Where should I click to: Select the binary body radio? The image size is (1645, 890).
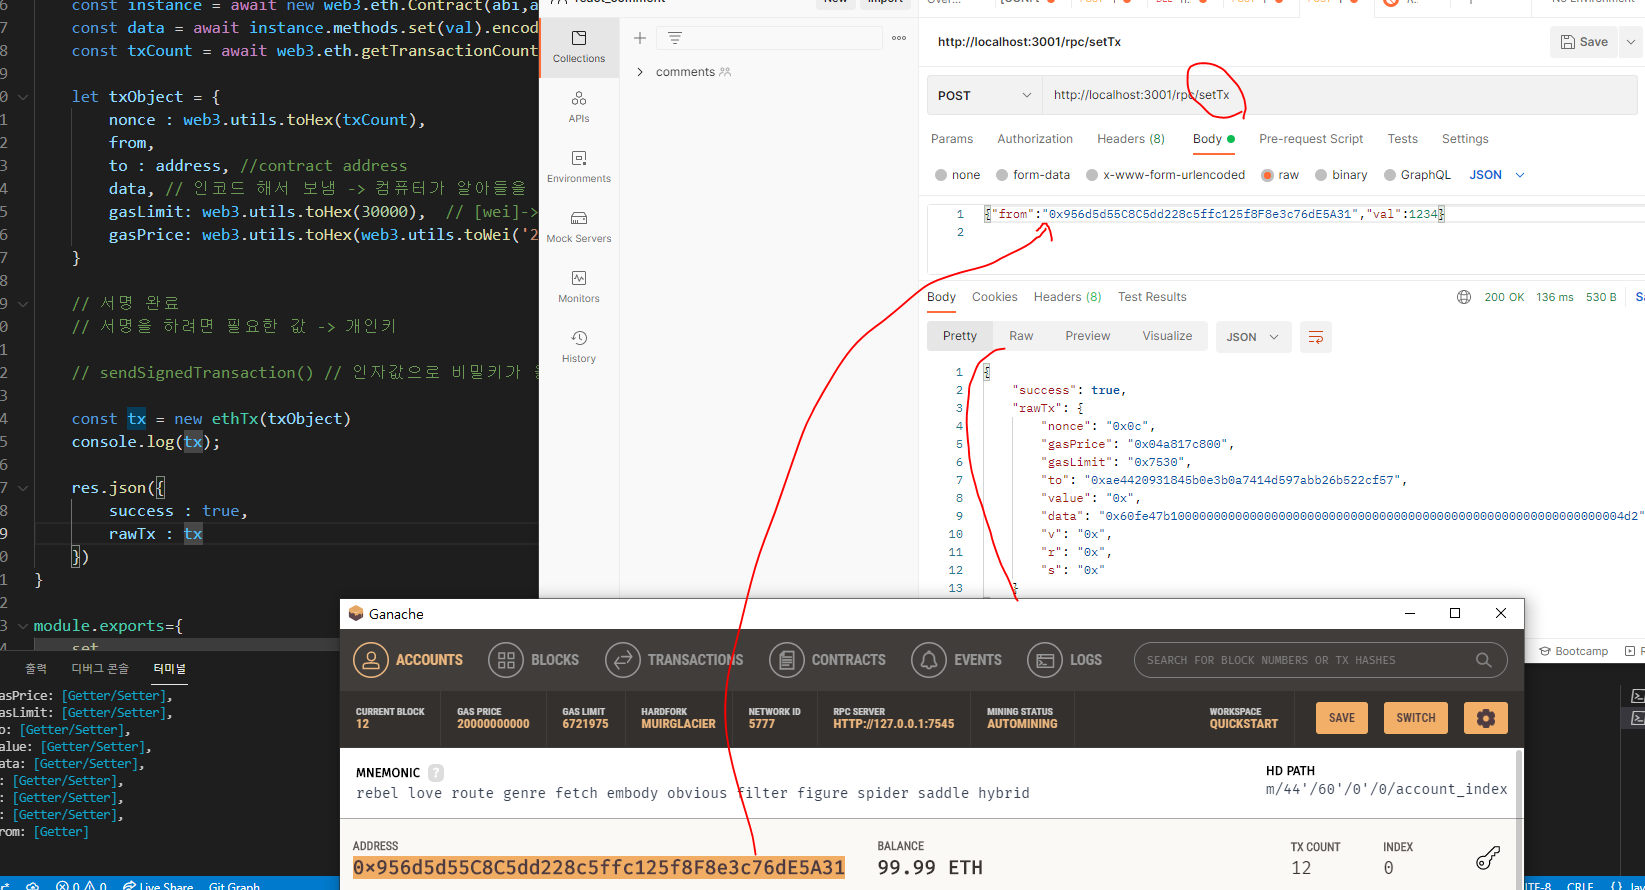[x=1321, y=175]
